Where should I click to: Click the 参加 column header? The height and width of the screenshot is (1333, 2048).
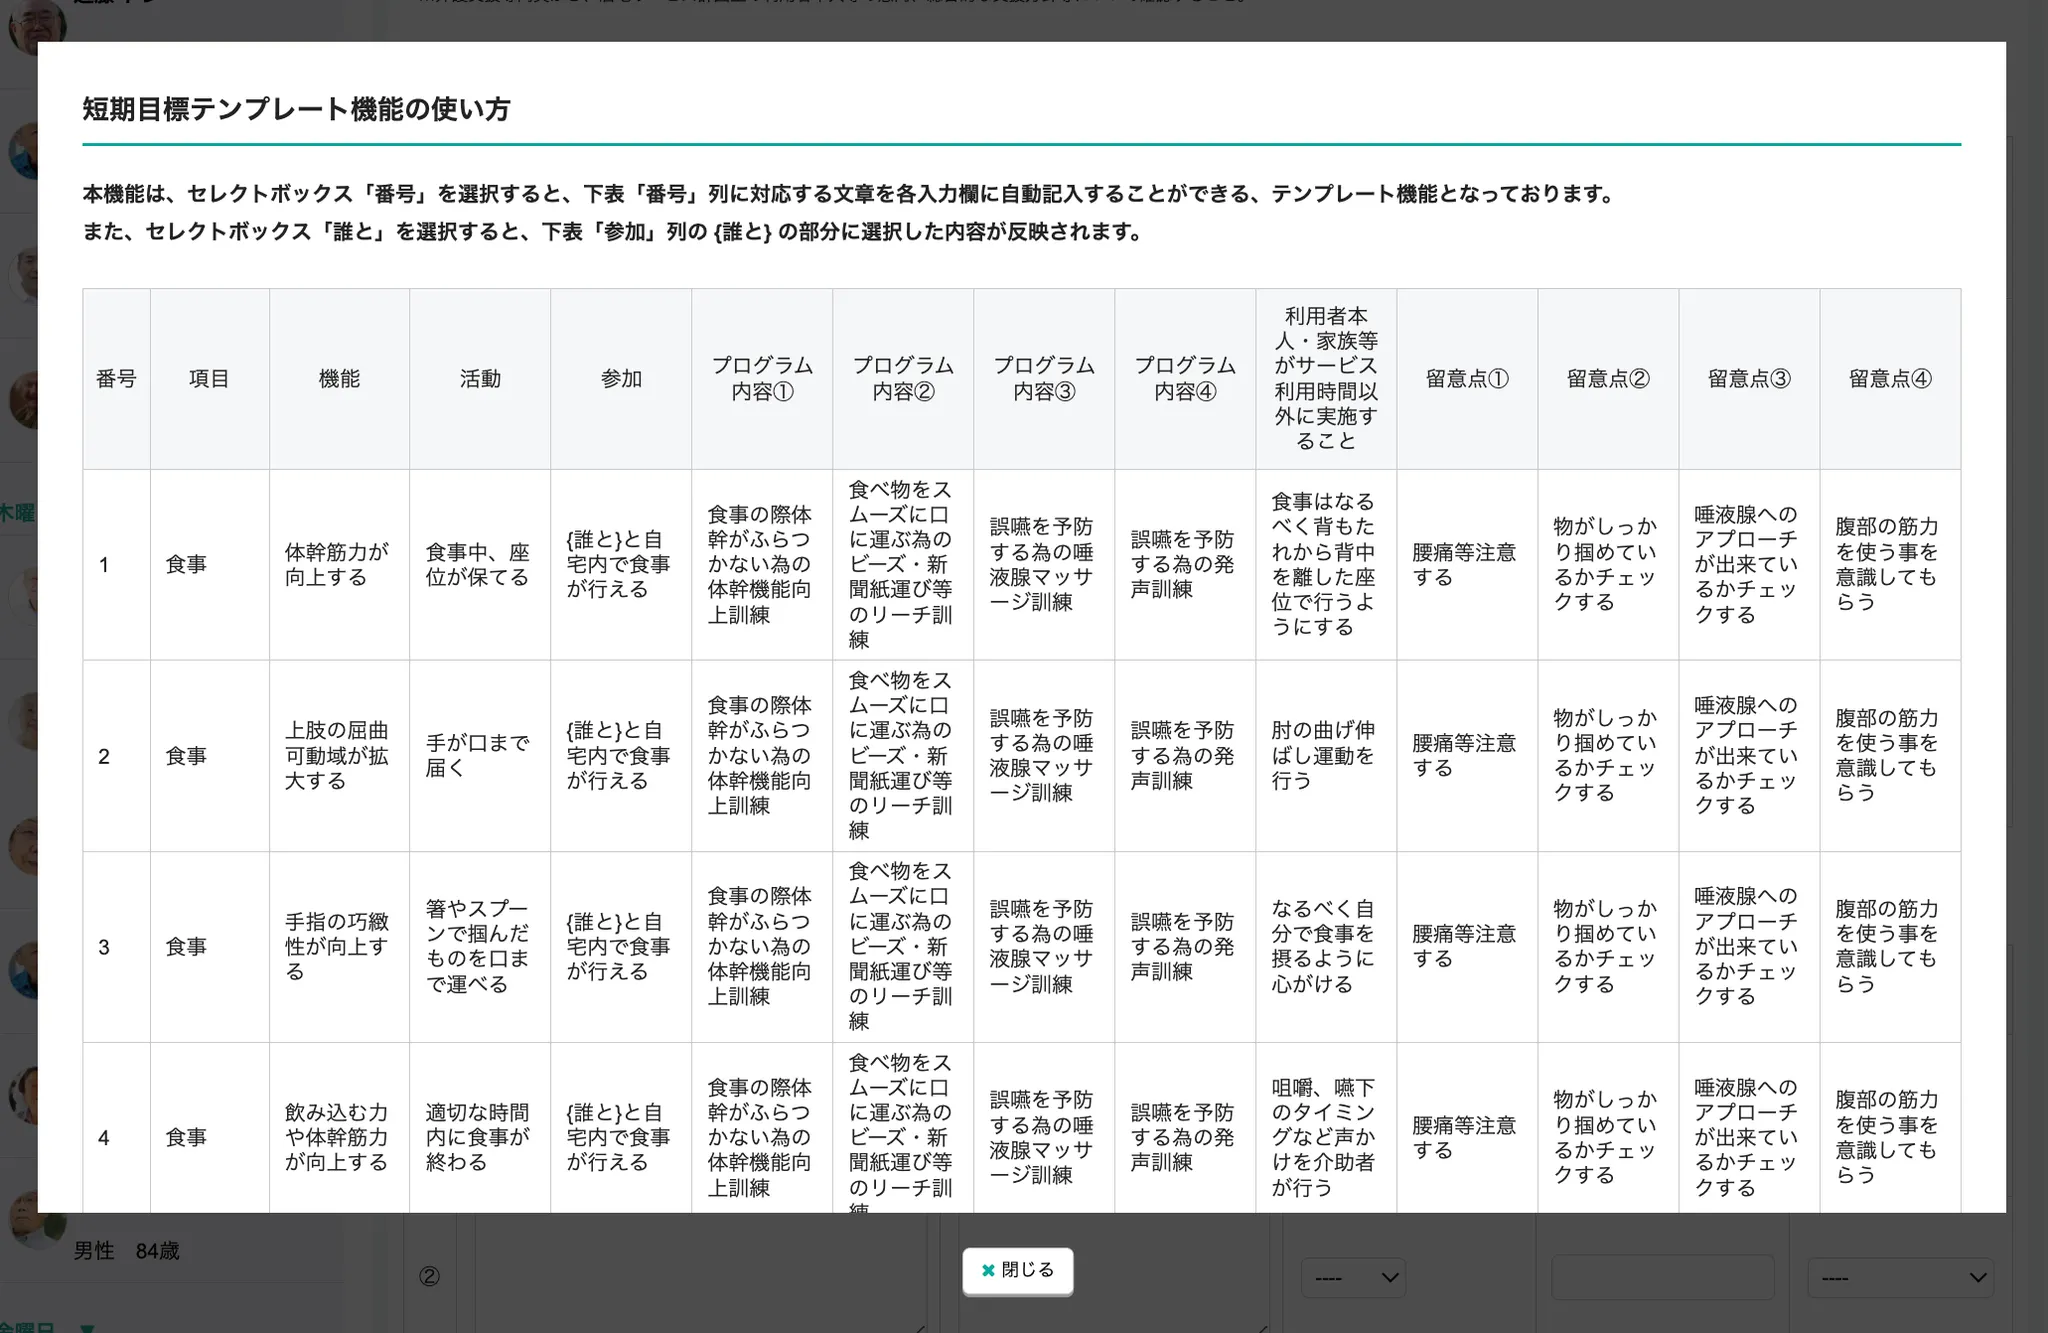pos(621,379)
